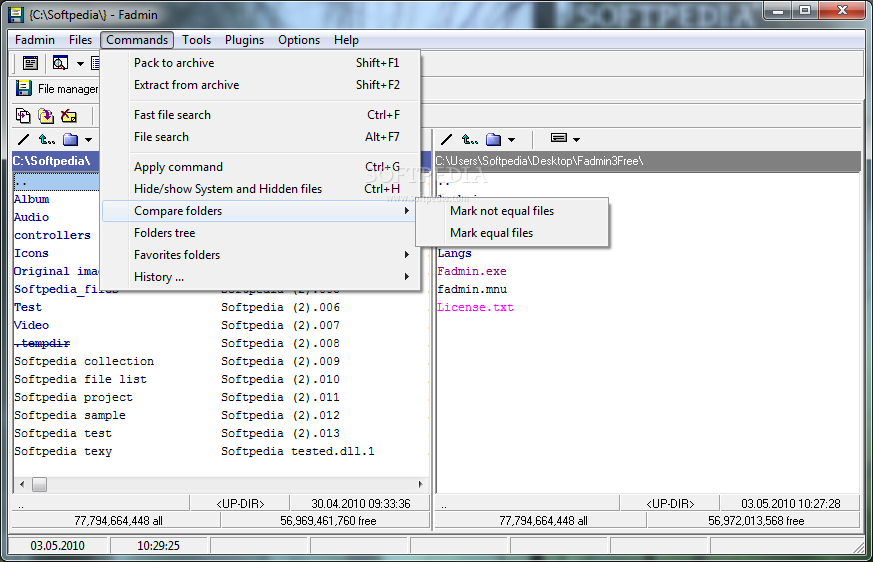Choose Apply command menu entry

coord(261,167)
